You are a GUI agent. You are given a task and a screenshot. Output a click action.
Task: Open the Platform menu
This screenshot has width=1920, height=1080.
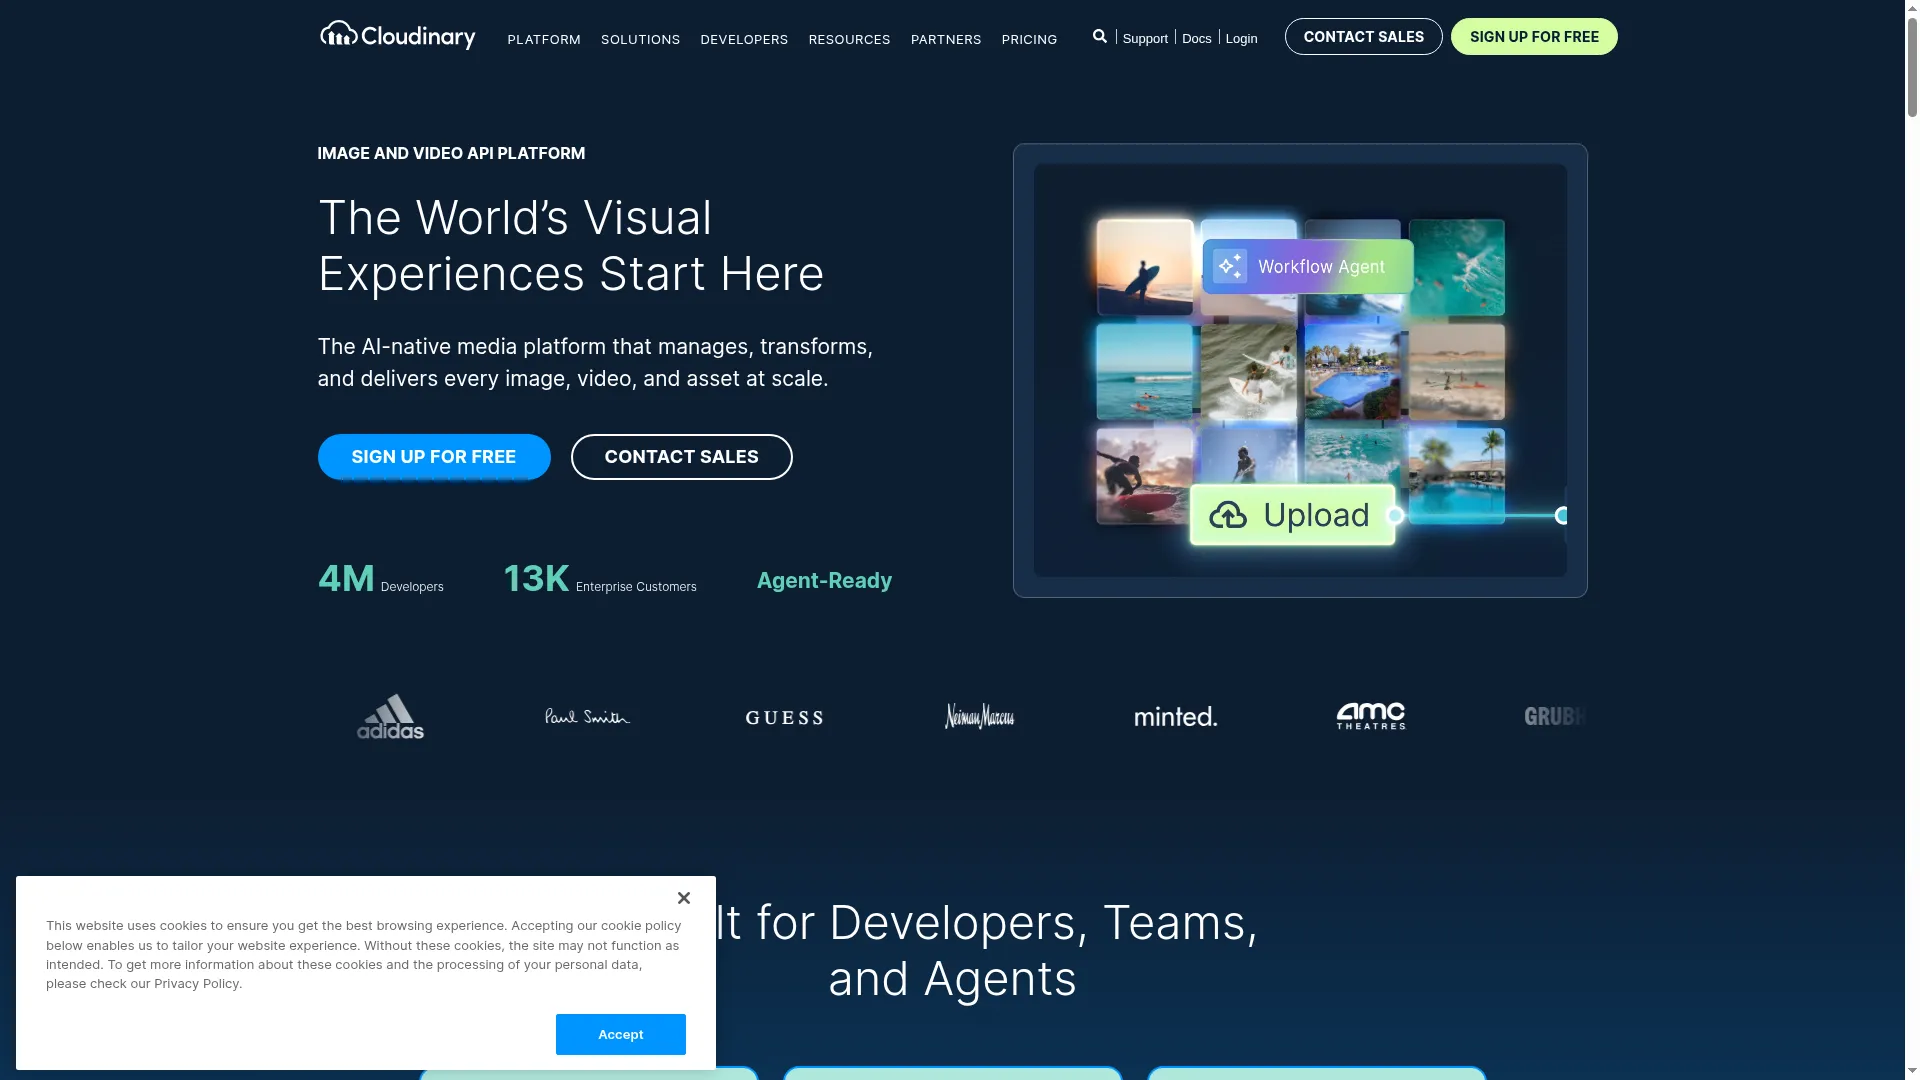(x=544, y=39)
